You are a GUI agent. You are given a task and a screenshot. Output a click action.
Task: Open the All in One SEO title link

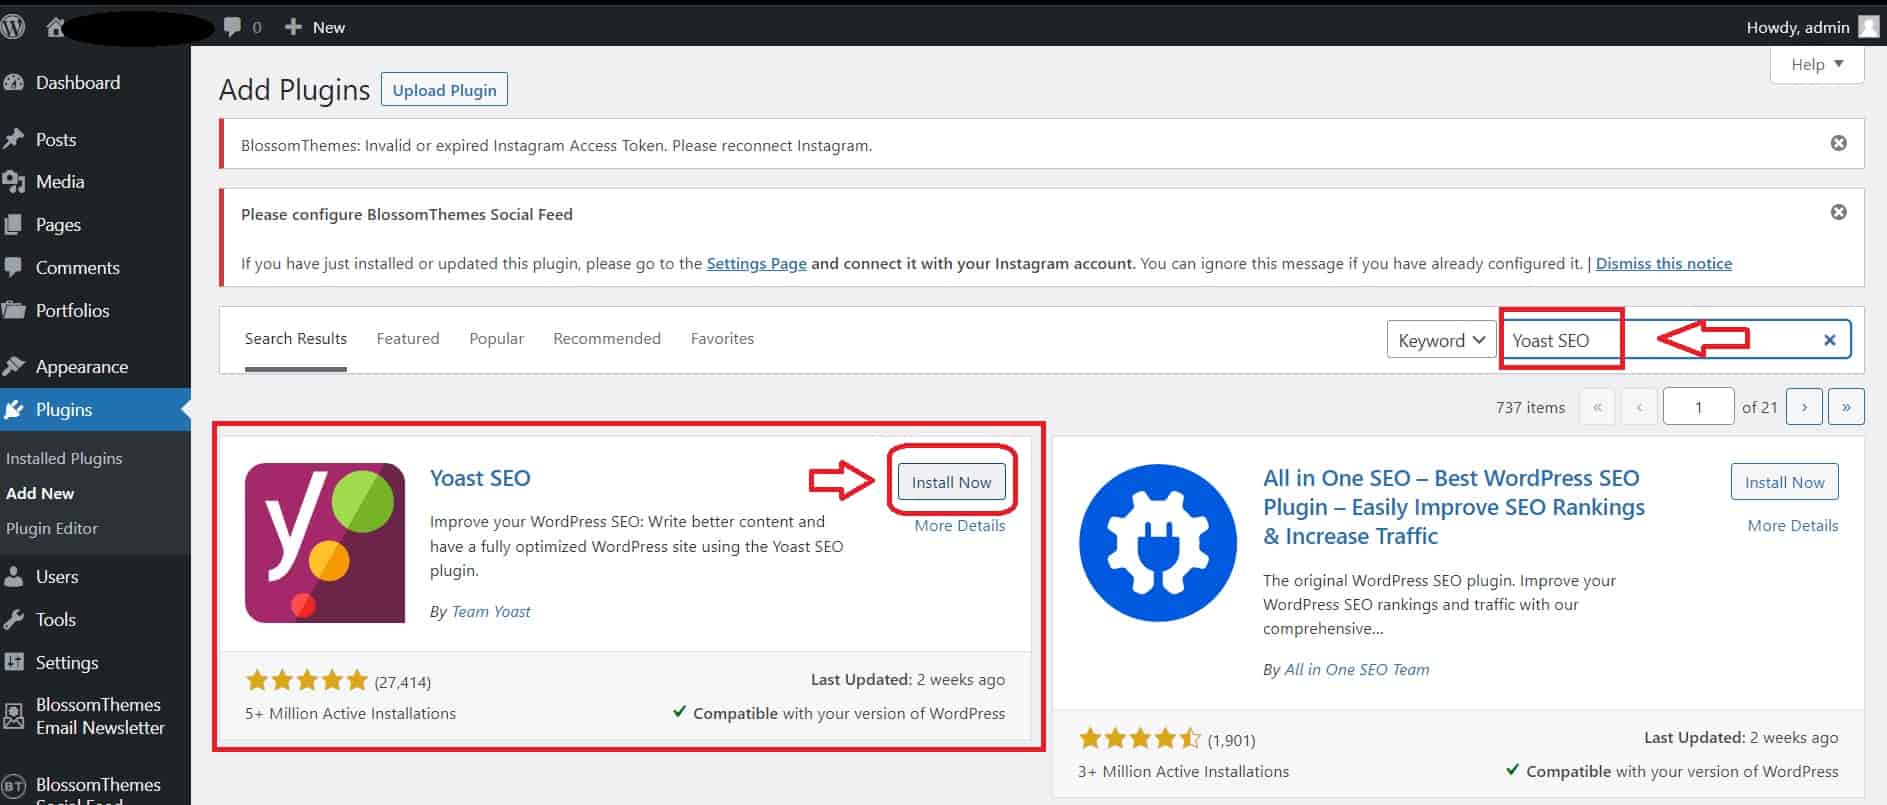coord(1454,507)
